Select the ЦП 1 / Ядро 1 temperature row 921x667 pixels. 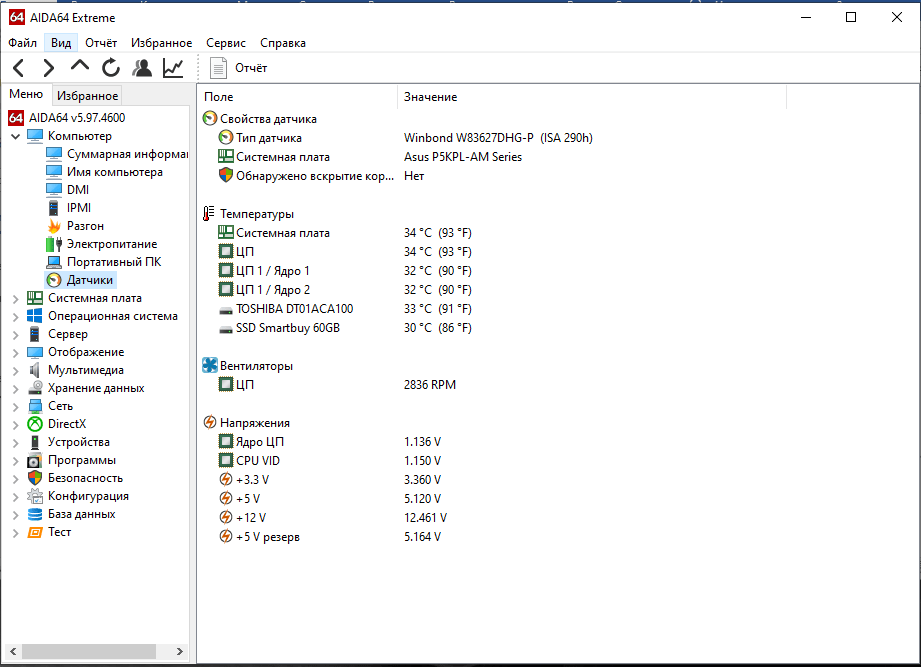point(345,271)
